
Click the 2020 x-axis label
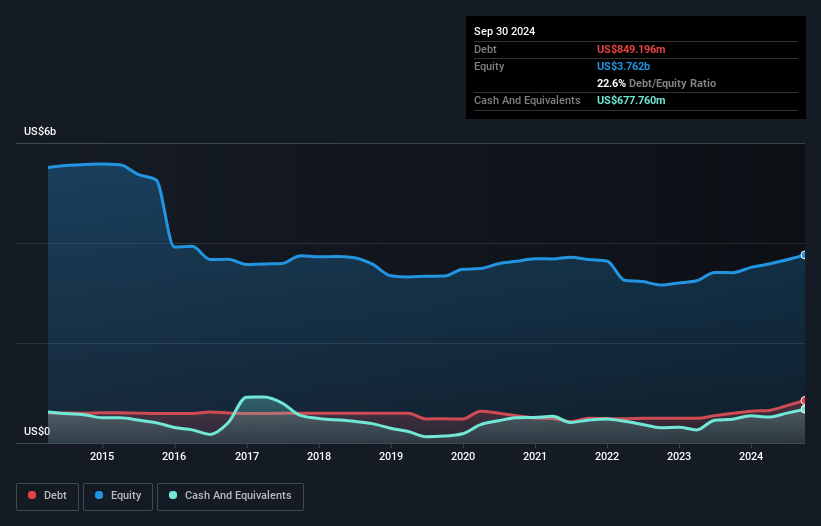coord(463,456)
